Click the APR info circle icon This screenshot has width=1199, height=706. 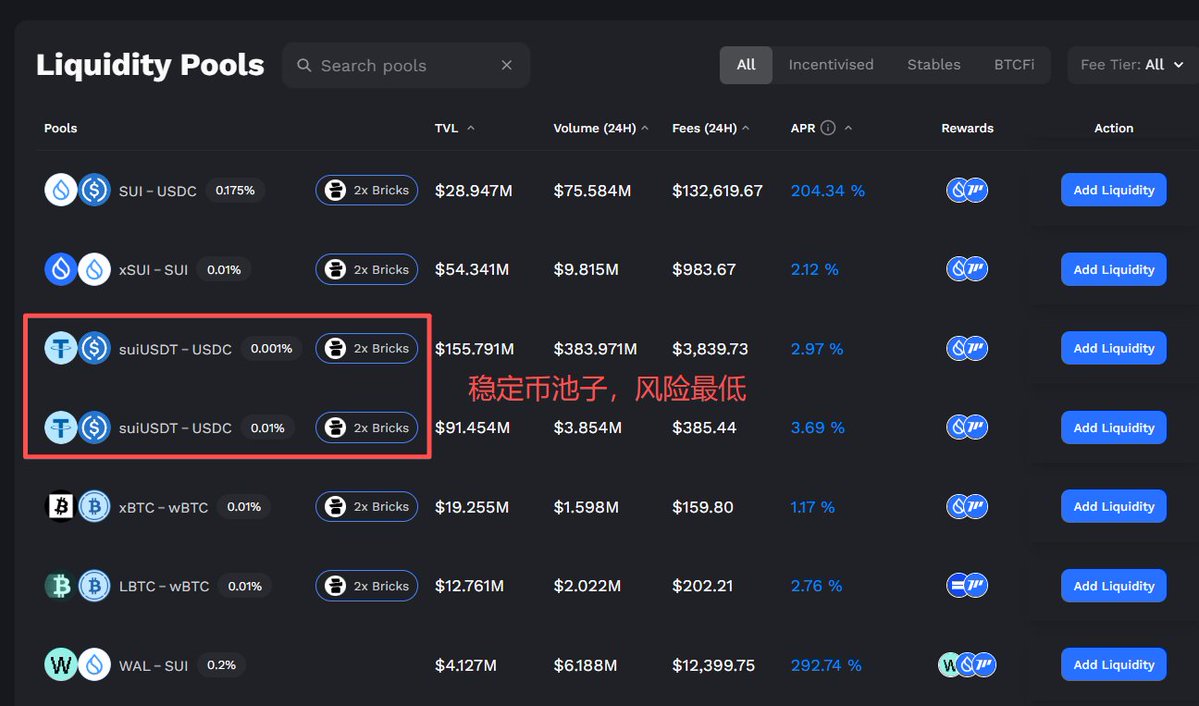point(828,128)
